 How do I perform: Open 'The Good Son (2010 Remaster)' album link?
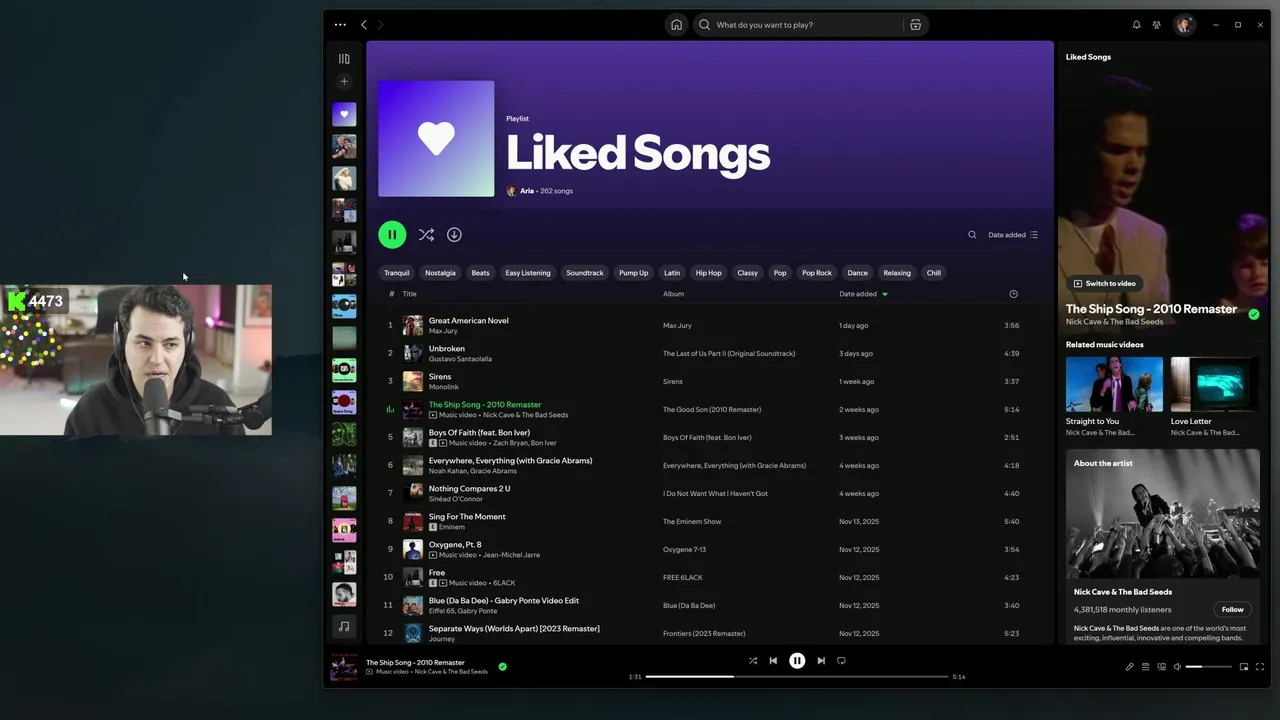712,409
